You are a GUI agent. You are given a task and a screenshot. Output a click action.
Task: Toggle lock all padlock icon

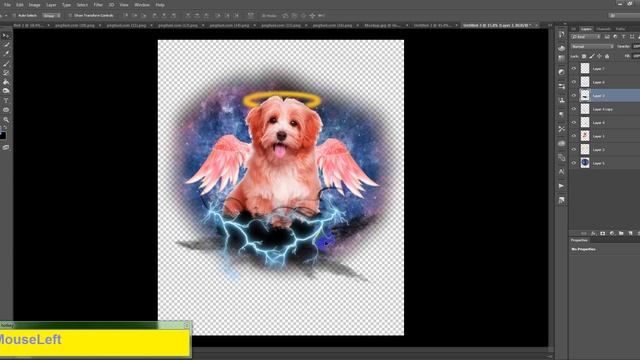pos(607,56)
